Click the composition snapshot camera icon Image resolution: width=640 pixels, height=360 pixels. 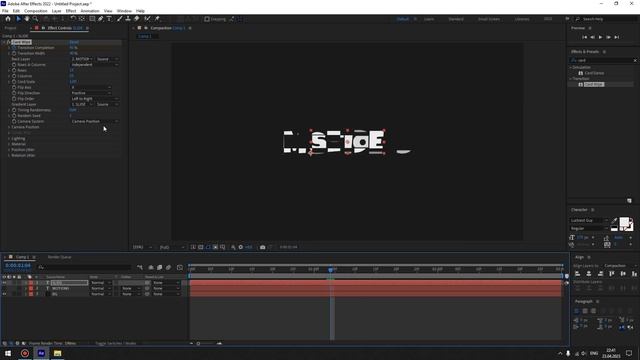click(262, 247)
